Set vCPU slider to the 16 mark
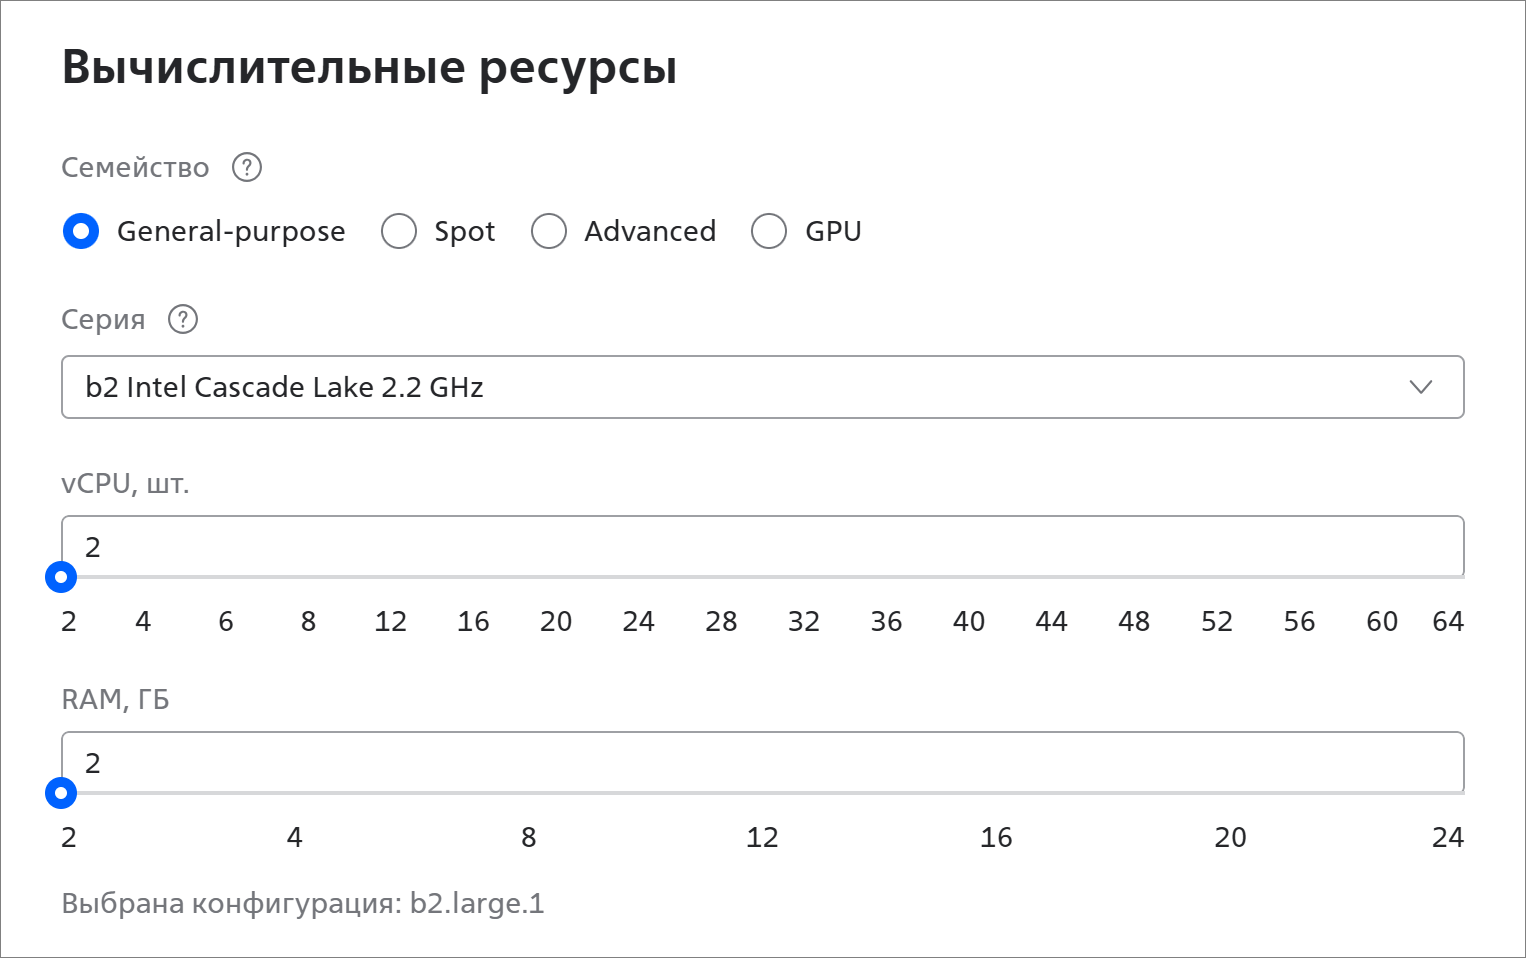Screen dimensions: 1526x958 (474, 577)
